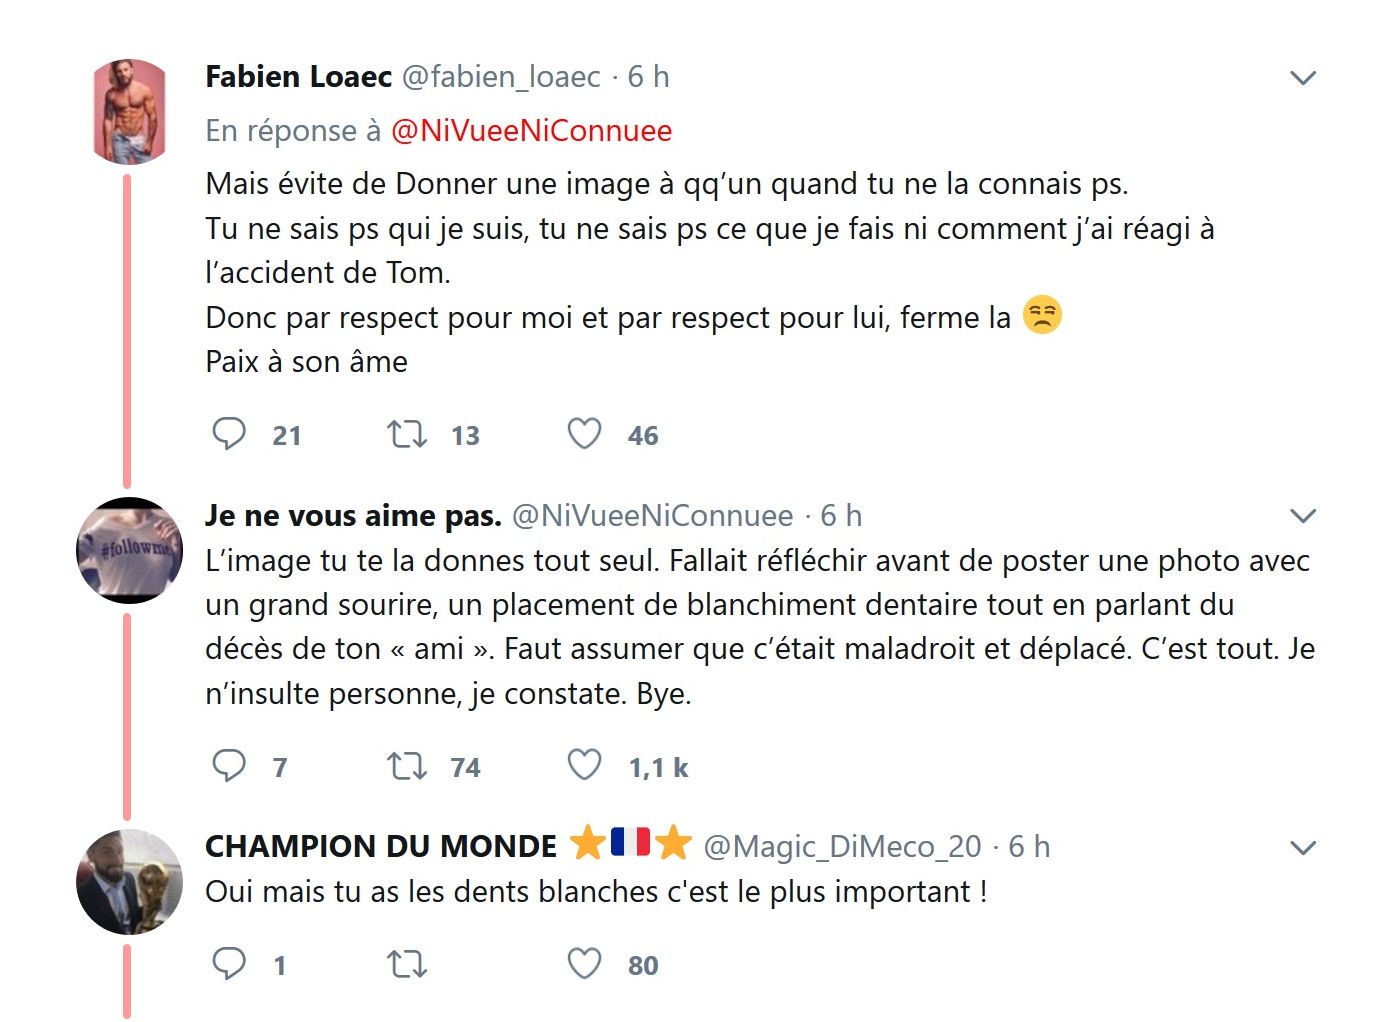Retweet Fabien Loaec's tweet

coord(407,434)
